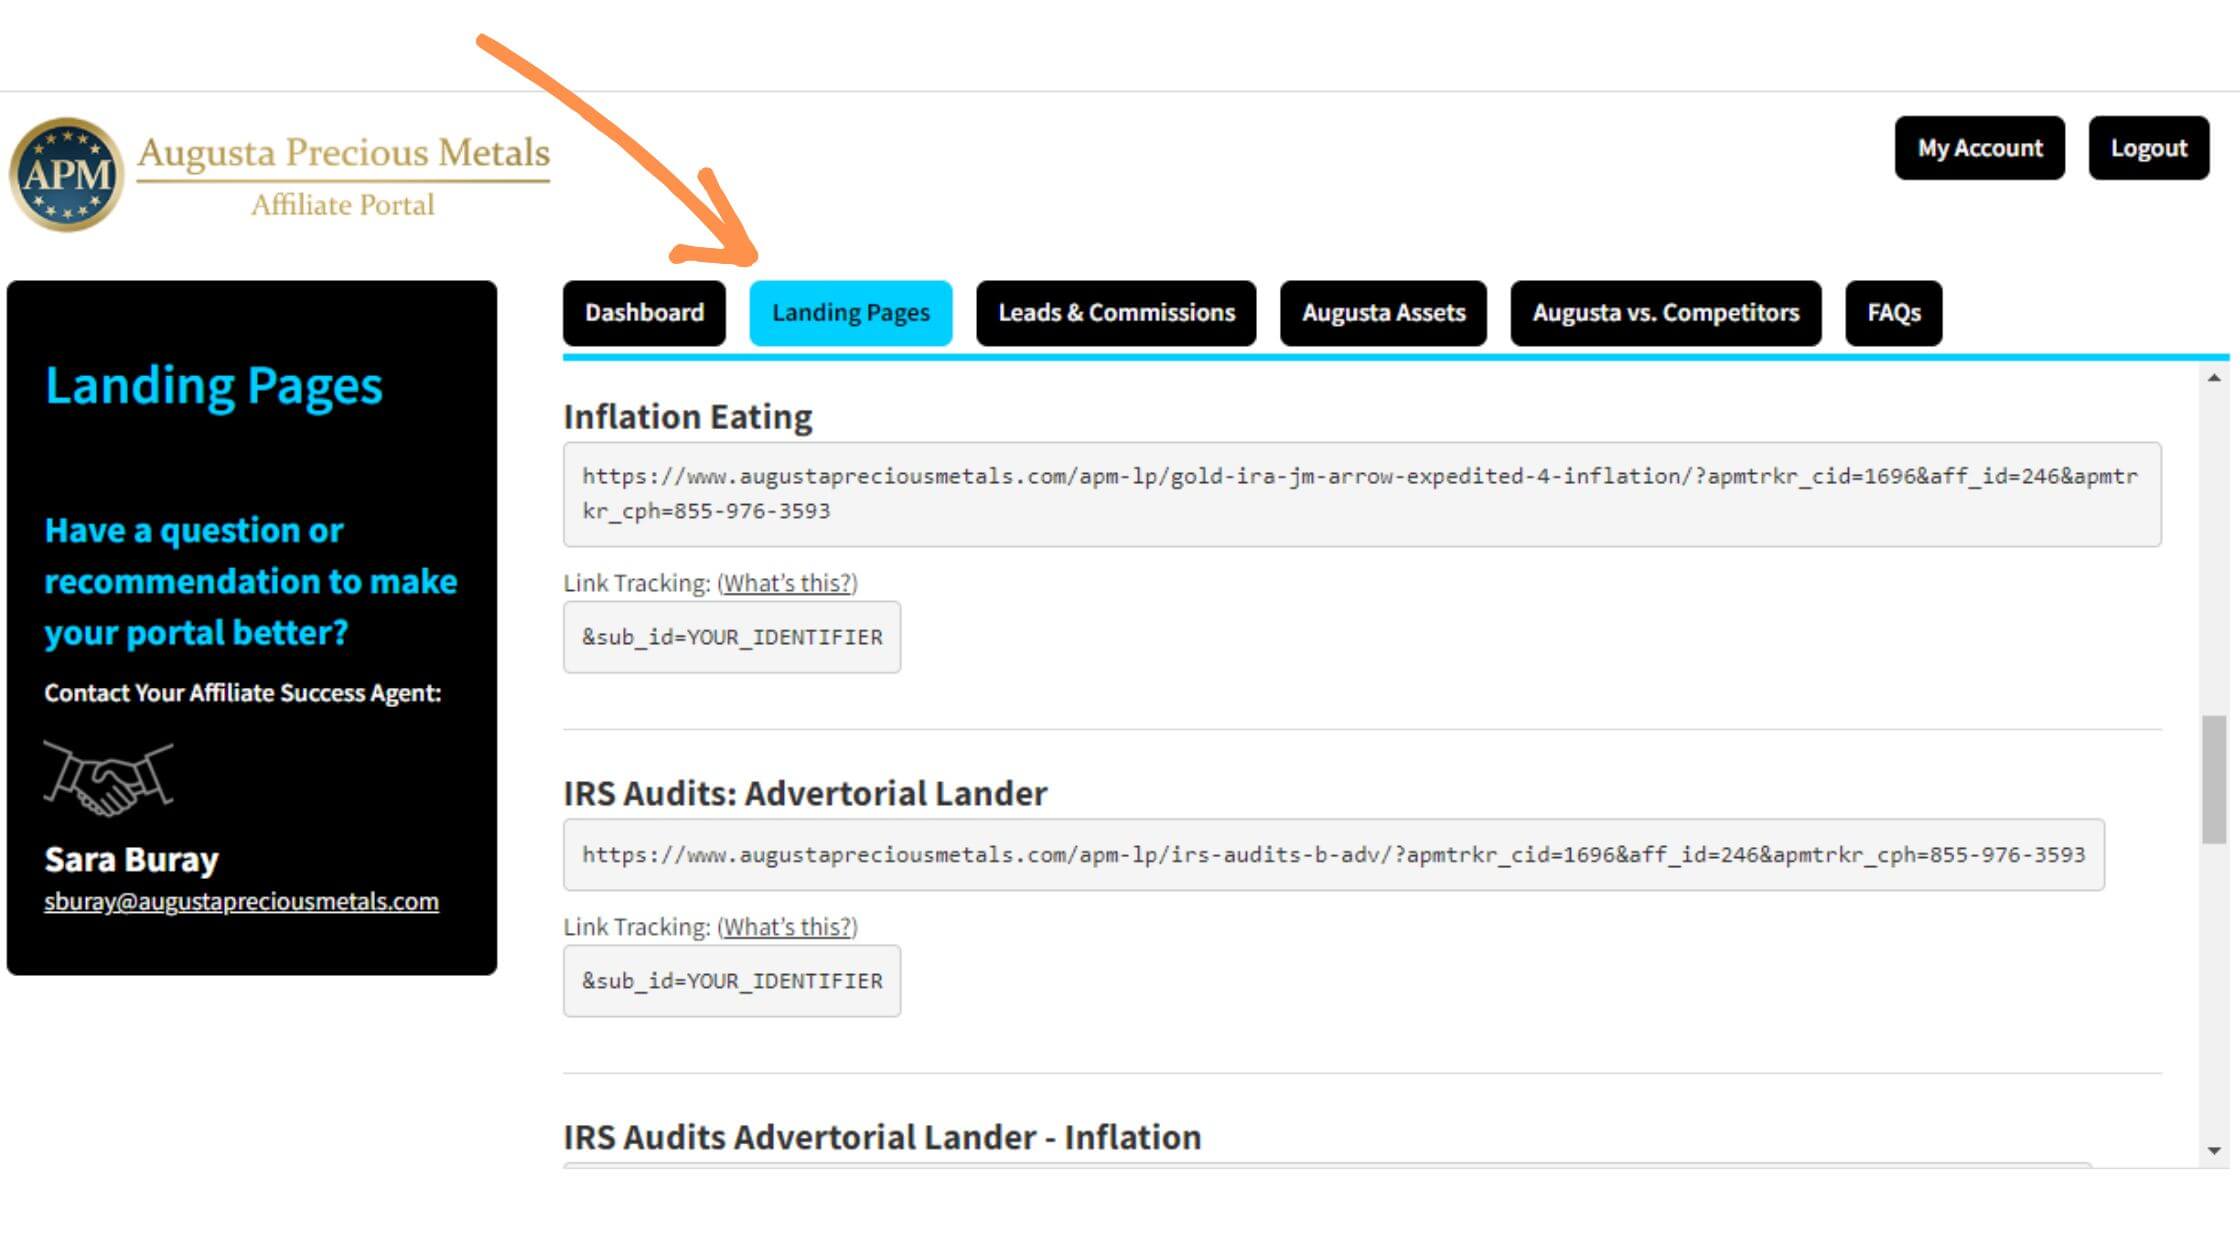Open the FAQs tab

coord(1893,313)
